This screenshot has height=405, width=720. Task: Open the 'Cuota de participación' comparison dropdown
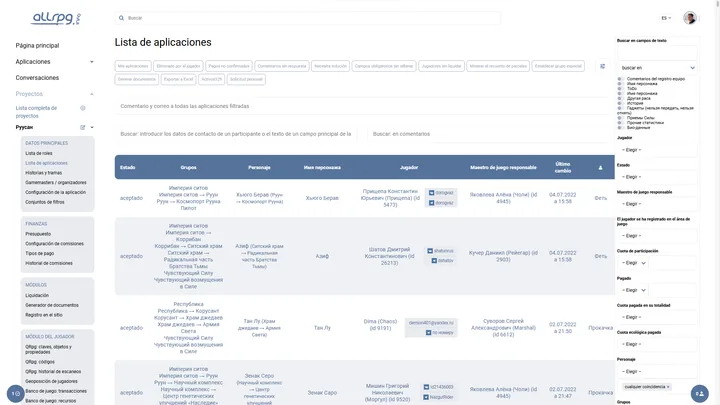[x=633, y=263]
